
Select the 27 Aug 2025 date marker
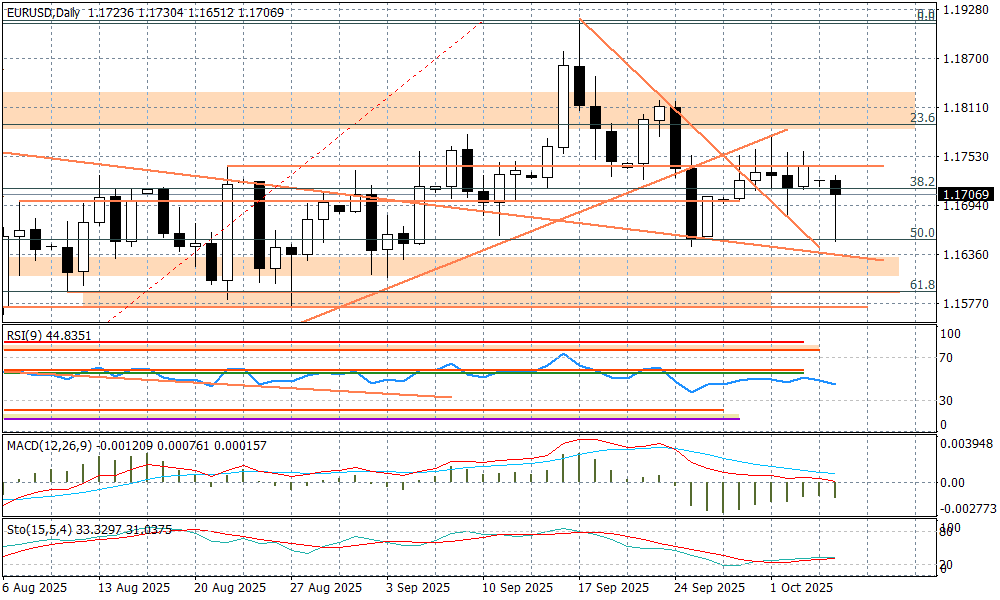click(x=326, y=588)
